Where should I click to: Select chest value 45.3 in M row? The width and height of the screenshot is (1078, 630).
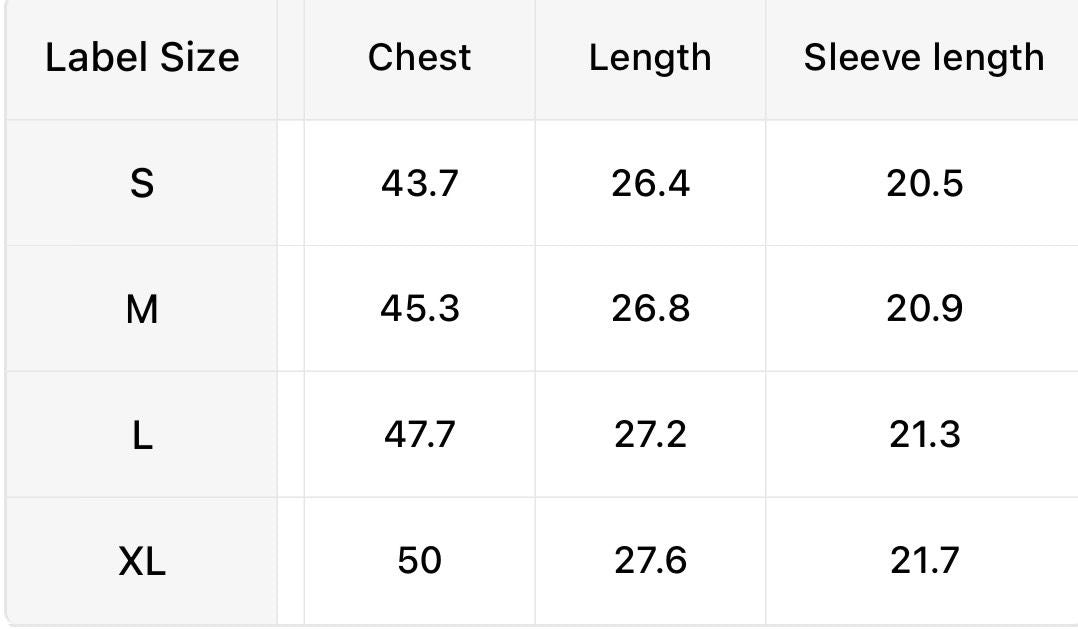pos(419,309)
